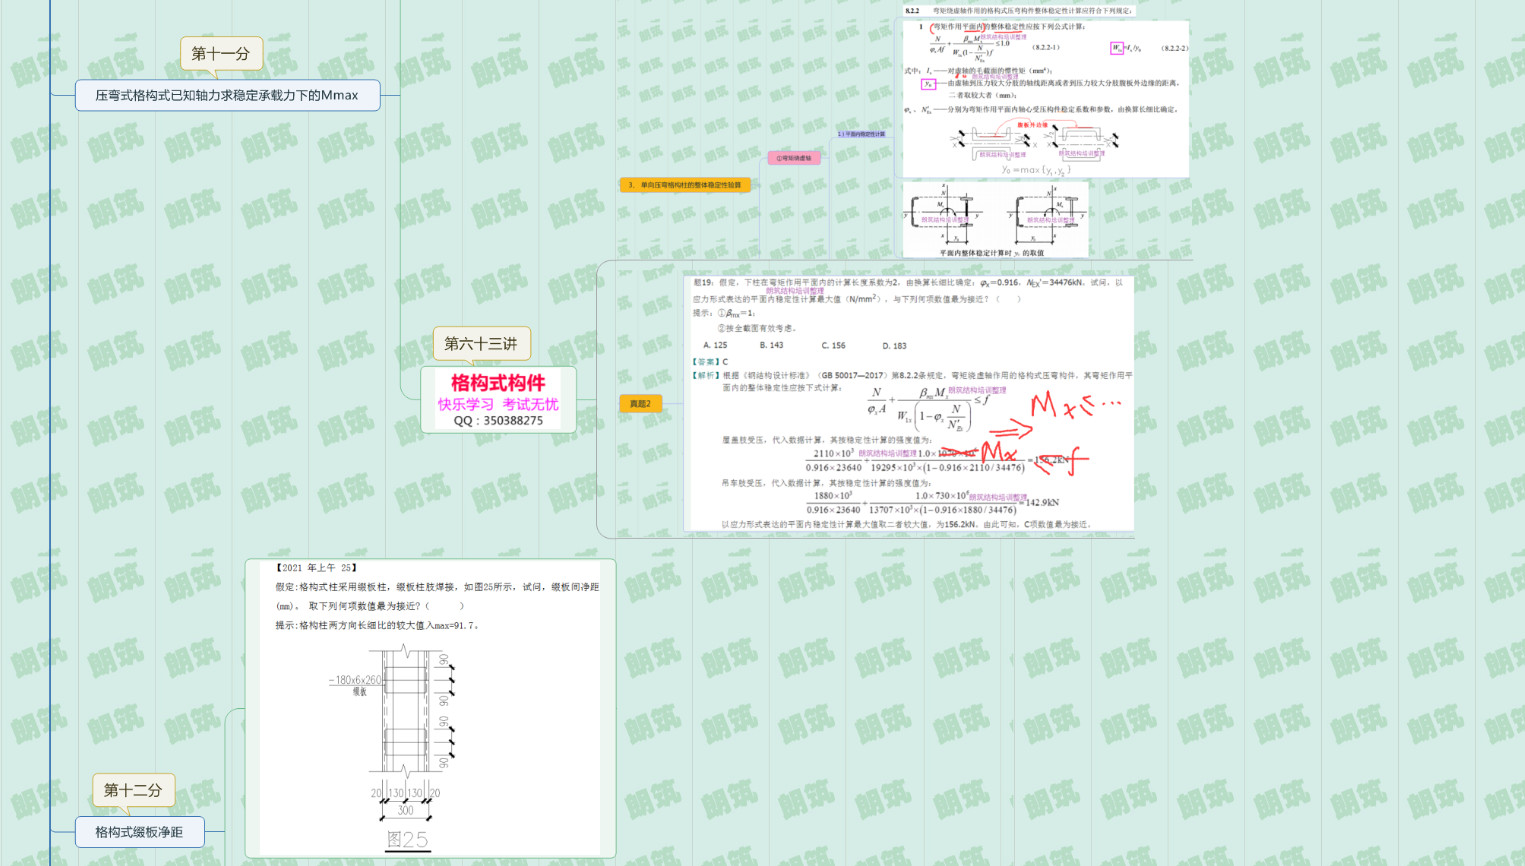Screen dimensions: 1525x866
Task: Click answer option C. 156
Action: pyautogui.click(x=833, y=345)
